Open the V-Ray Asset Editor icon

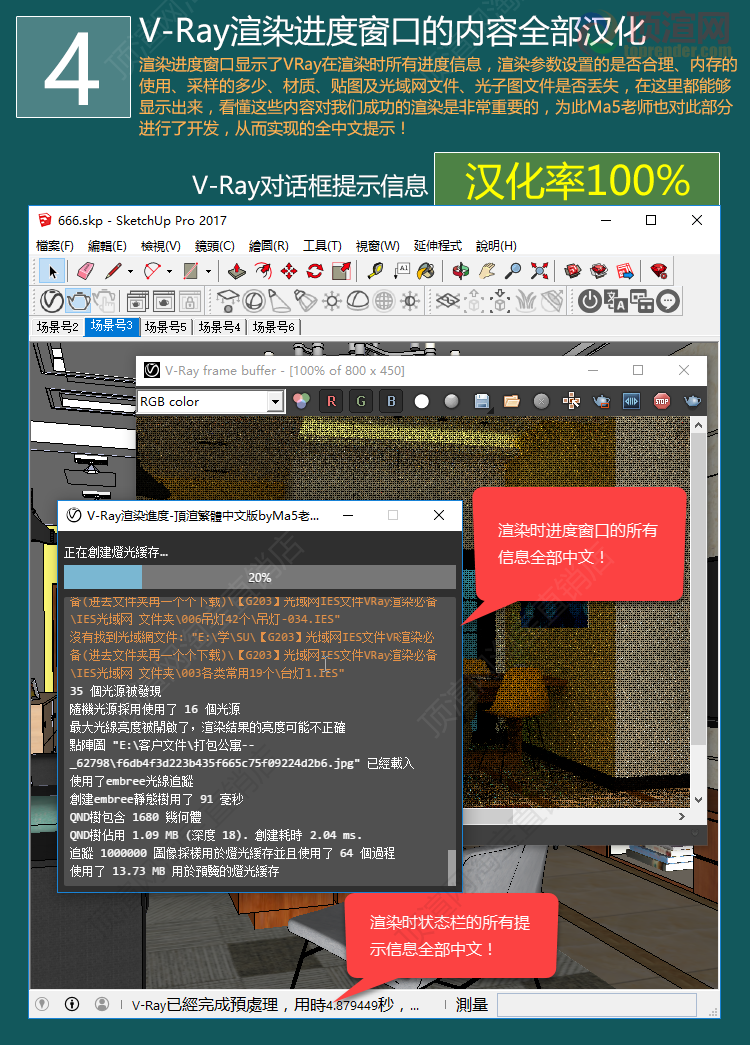pyautogui.click(x=51, y=301)
